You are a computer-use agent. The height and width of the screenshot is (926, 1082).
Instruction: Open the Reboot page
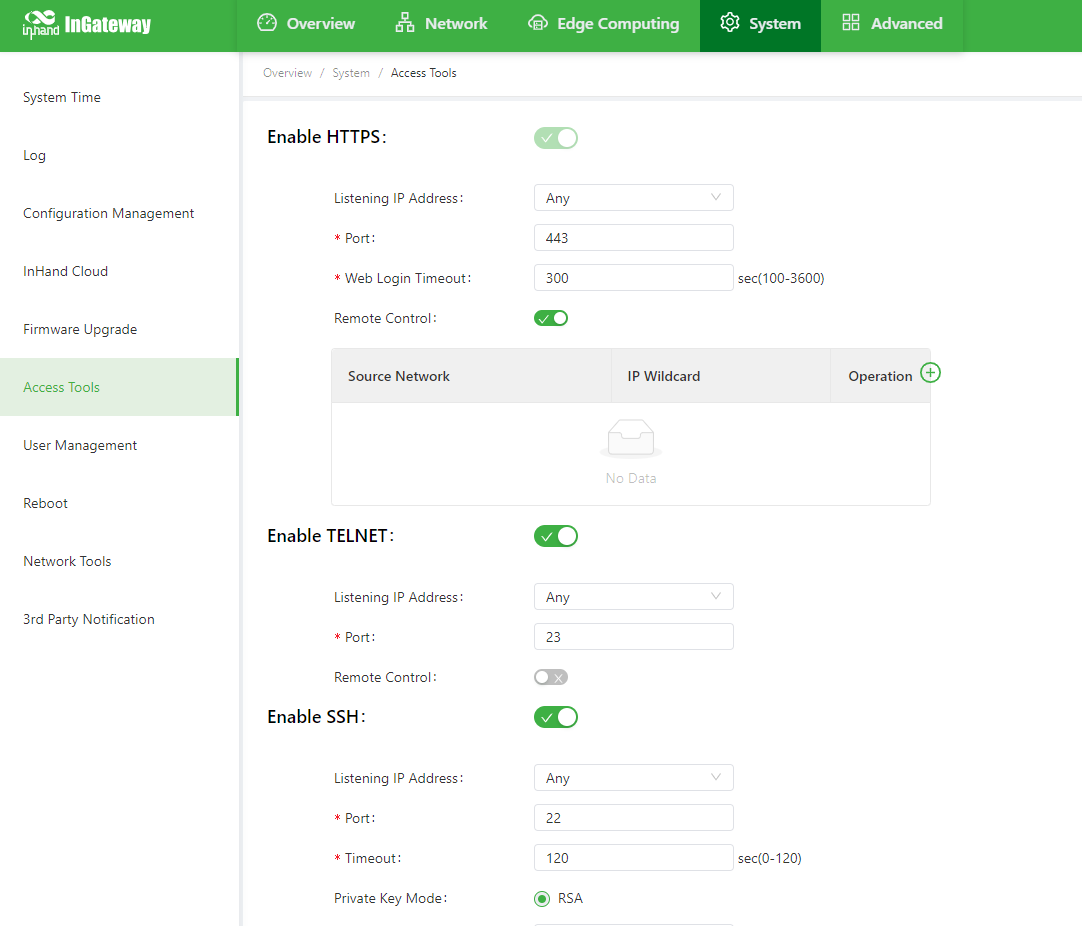(x=119, y=503)
